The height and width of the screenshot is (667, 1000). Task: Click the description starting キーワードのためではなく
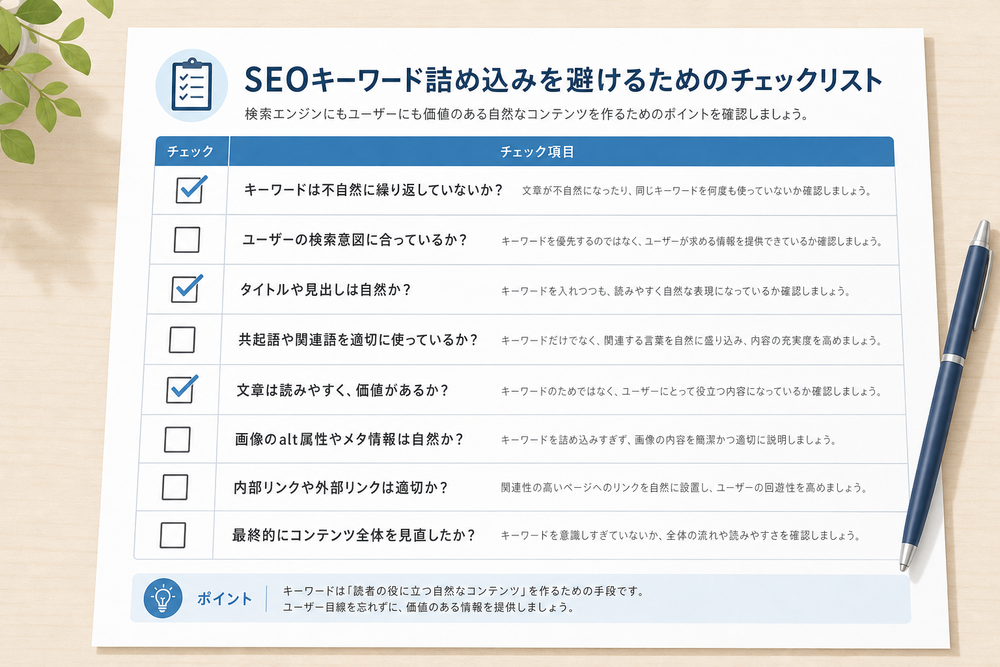click(x=691, y=391)
